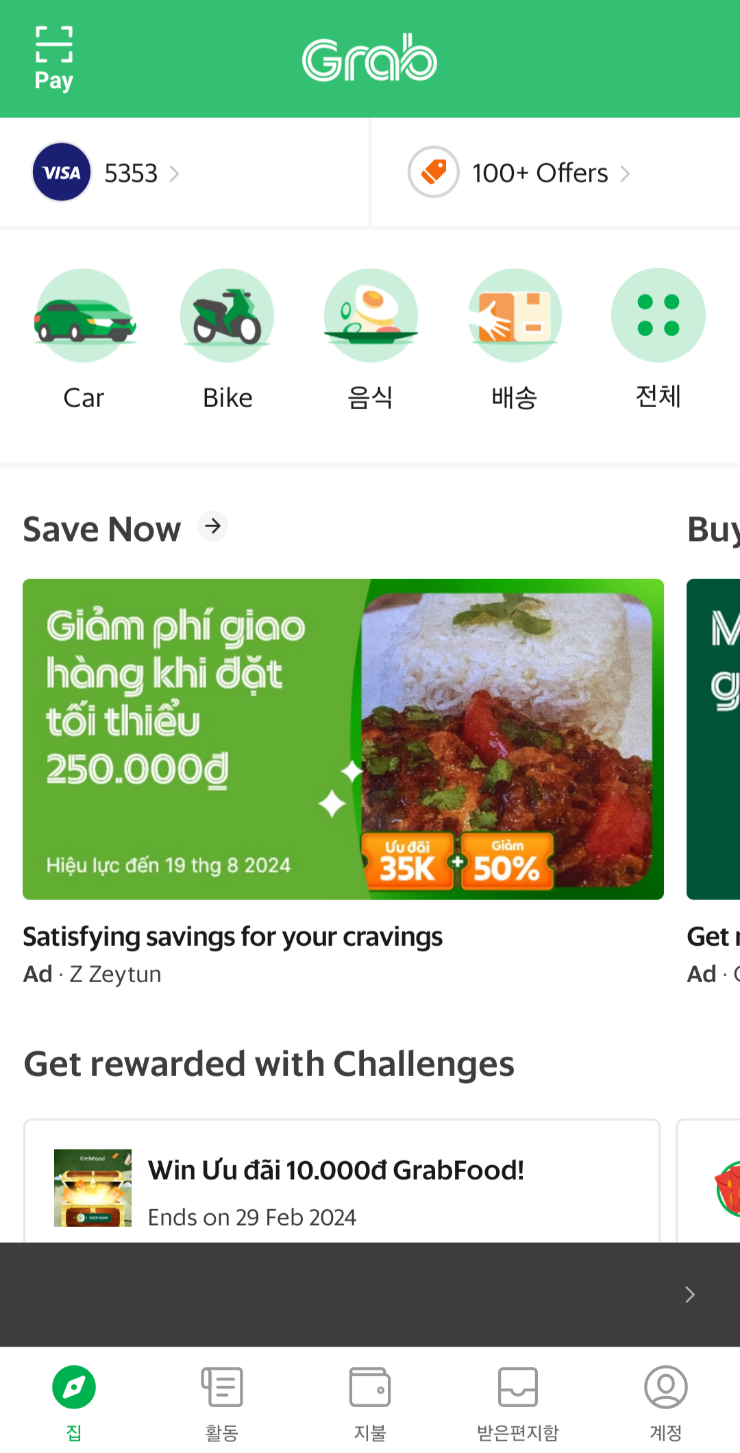740x1453 pixels.
Task: Open 전체 all services icon
Action: pyautogui.click(x=658, y=316)
